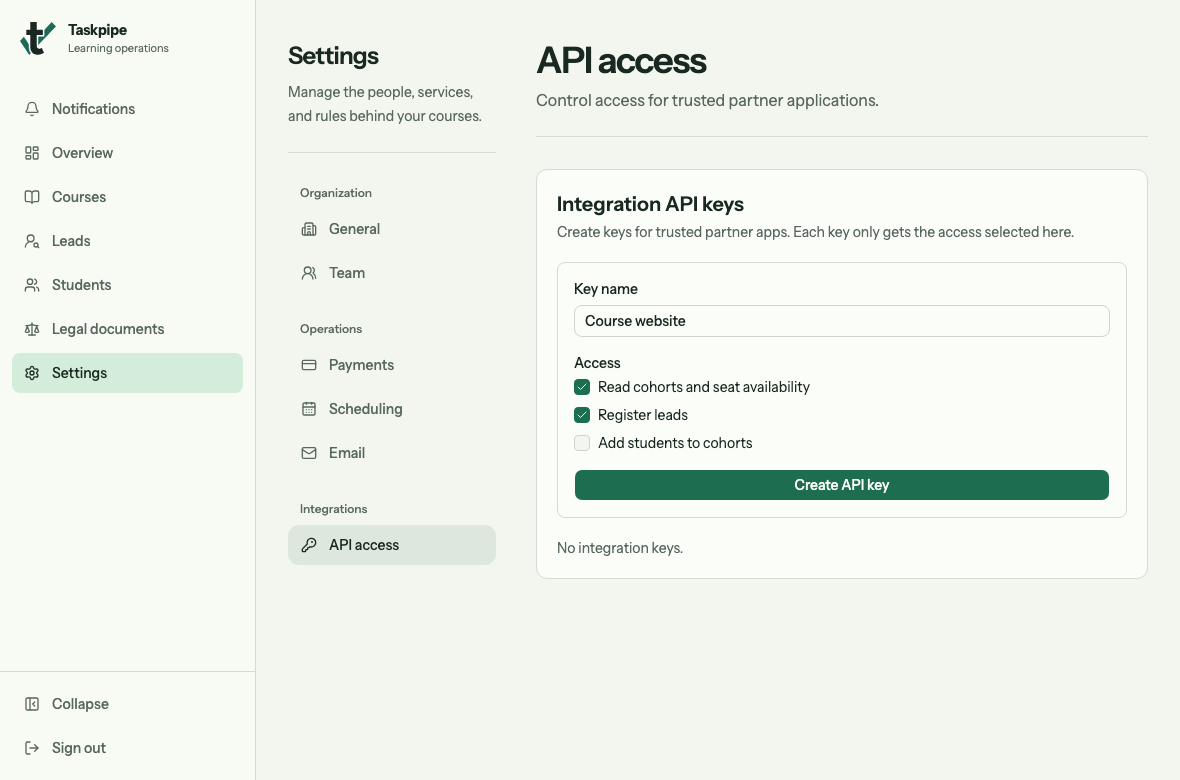The image size is (1180, 780).
Task: Select Settings in the sidebar
Action: pyautogui.click(x=127, y=373)
